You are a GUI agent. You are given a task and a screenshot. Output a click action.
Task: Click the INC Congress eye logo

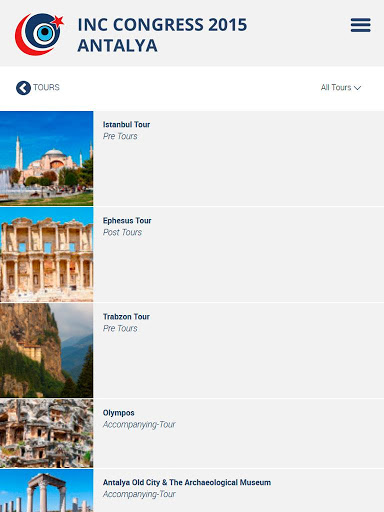39,34
